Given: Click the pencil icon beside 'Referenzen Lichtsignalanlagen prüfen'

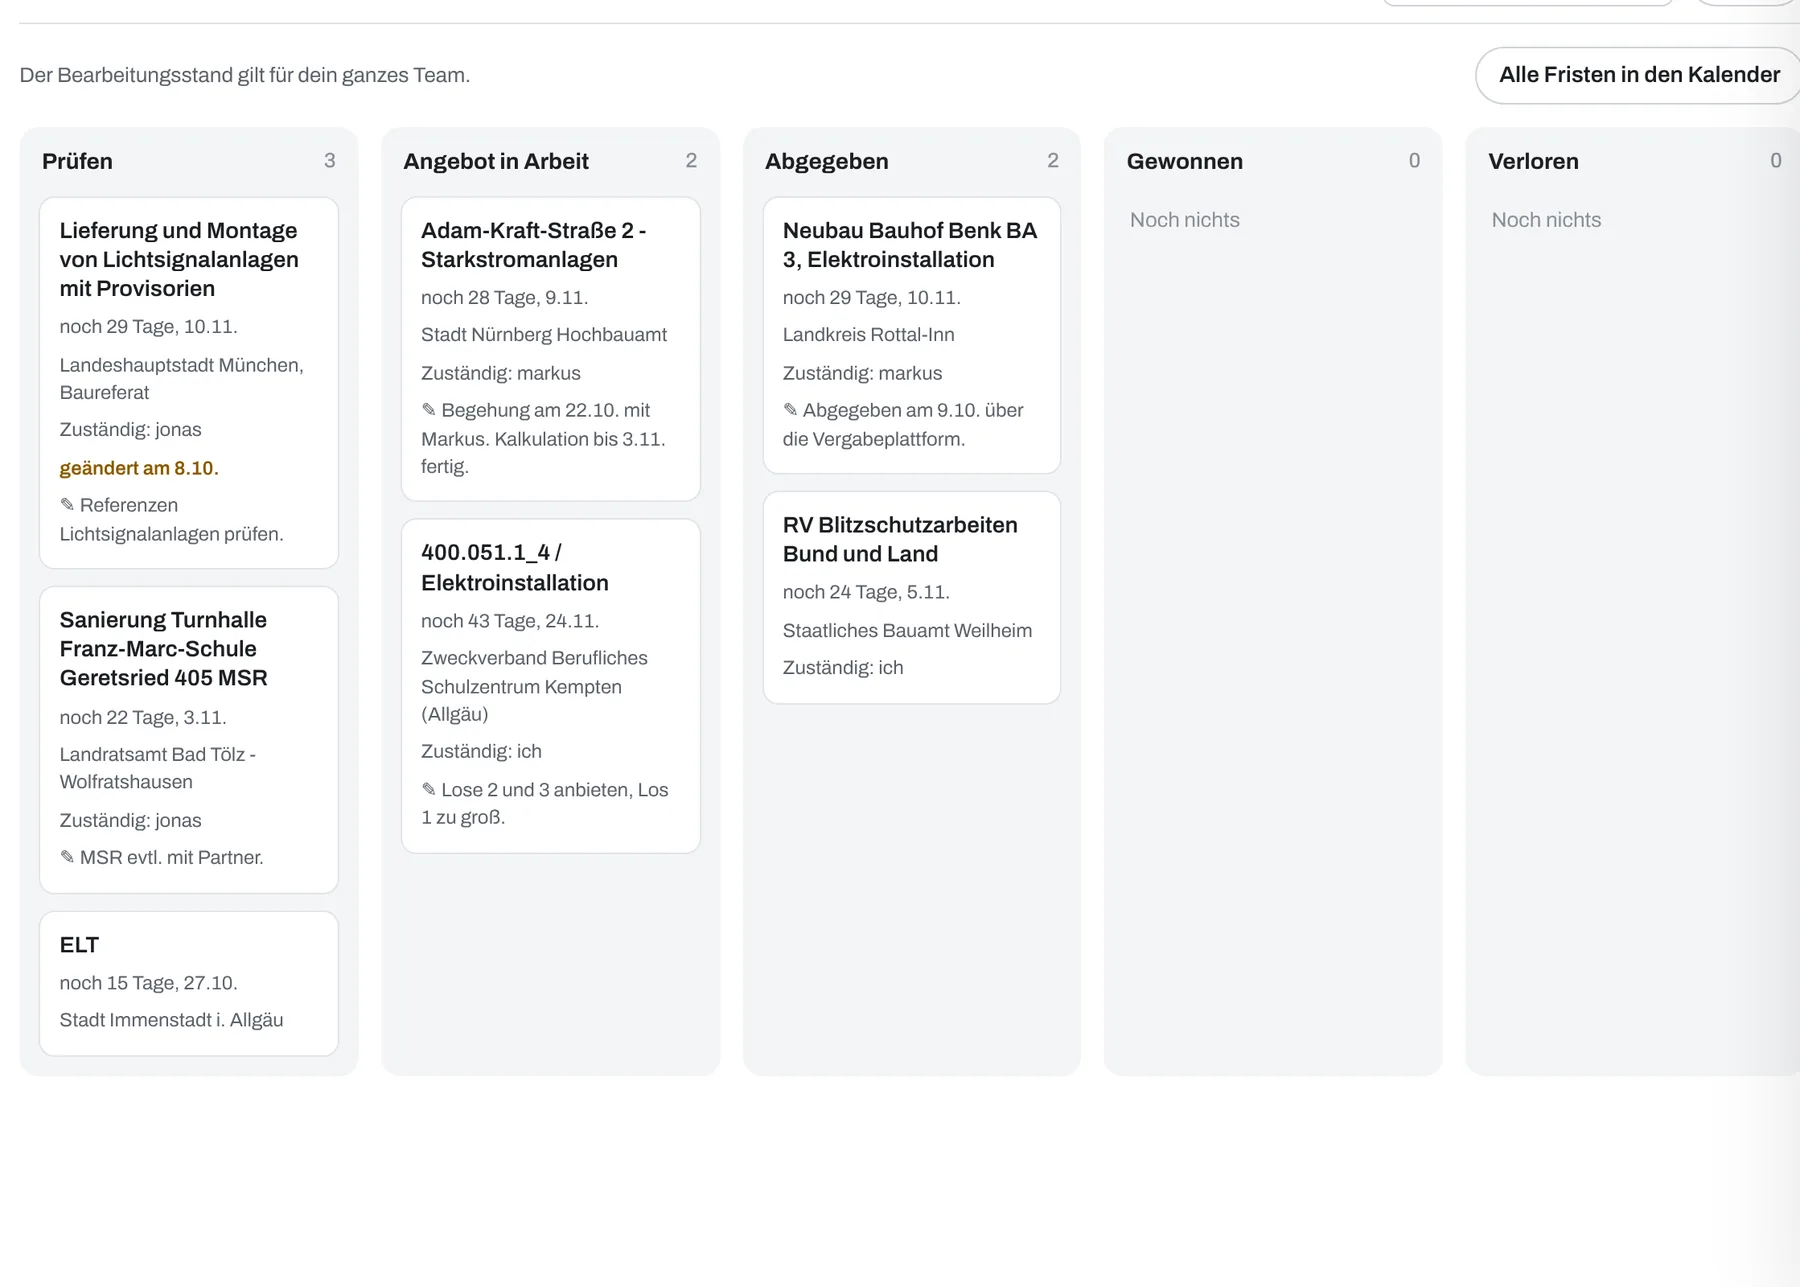Looking at the screenshot, I should coord(67,505).
